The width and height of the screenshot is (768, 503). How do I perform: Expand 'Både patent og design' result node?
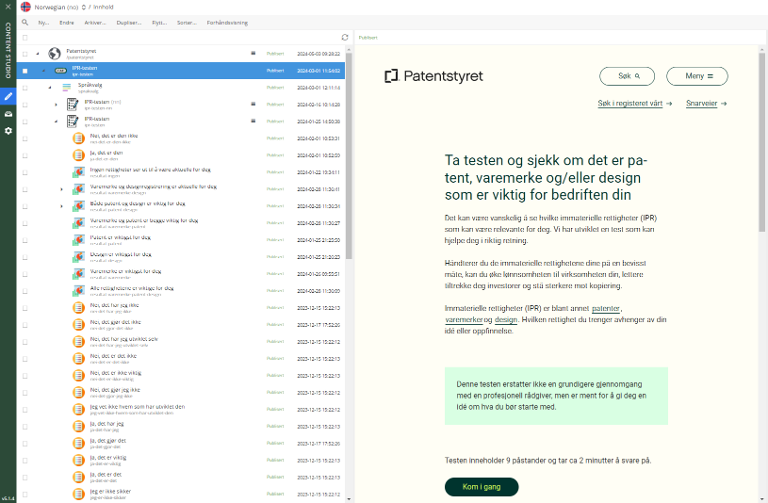tap(61, 206)
